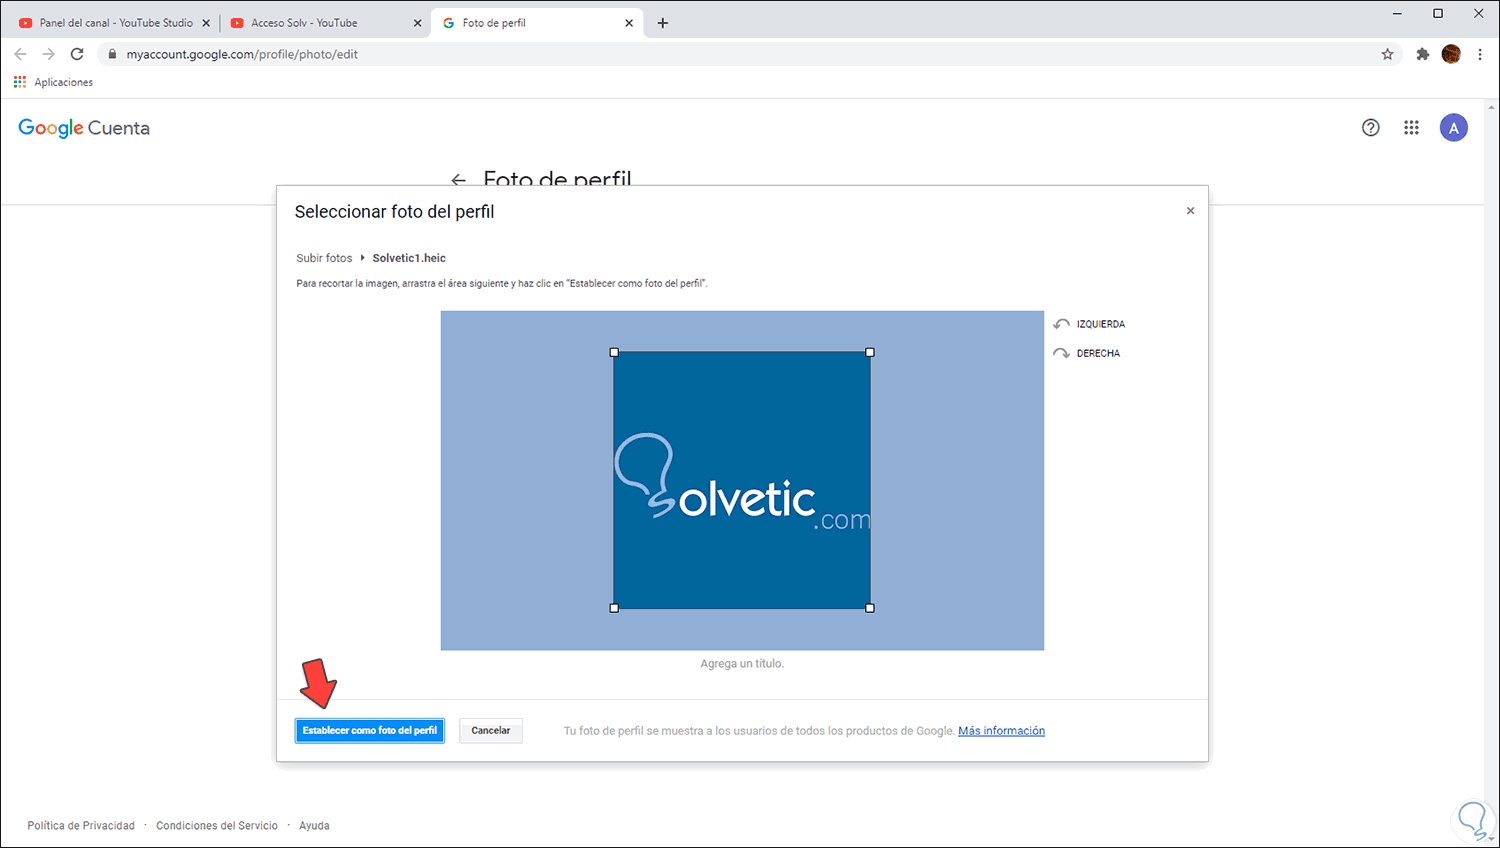Select the Foto de perfil browser tab
The image size is (1500, 848).
[x=535, y=23]
